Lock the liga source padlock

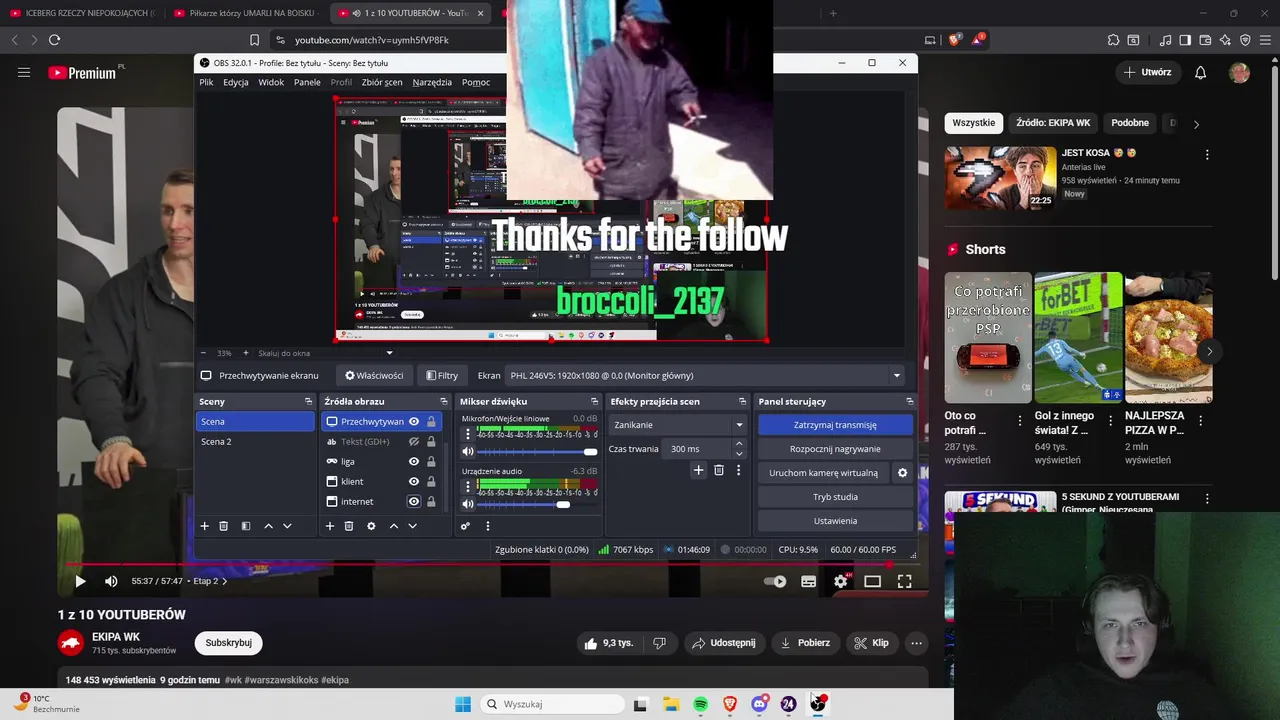pyautogui.click(x=431, y=462)
